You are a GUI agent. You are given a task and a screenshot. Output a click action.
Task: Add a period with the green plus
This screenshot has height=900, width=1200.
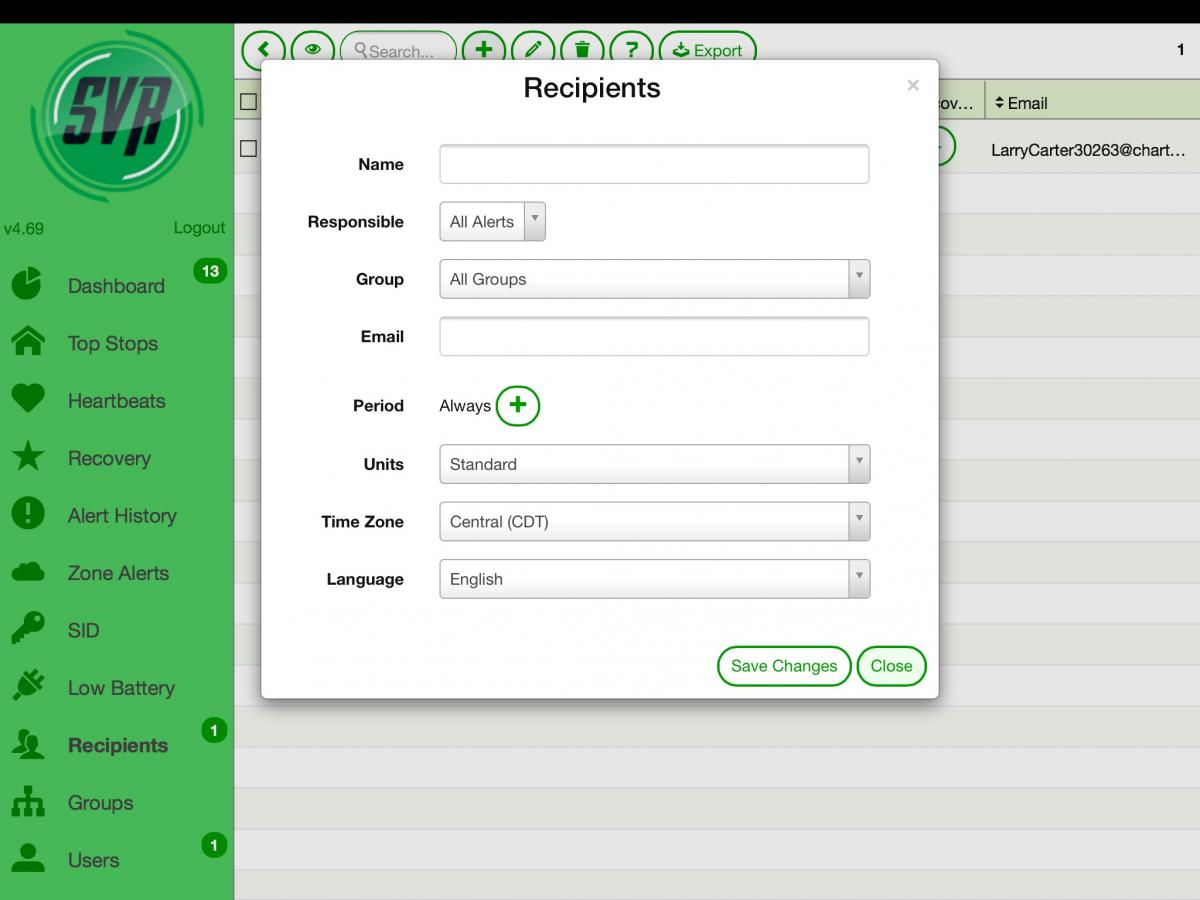(517, 405)
